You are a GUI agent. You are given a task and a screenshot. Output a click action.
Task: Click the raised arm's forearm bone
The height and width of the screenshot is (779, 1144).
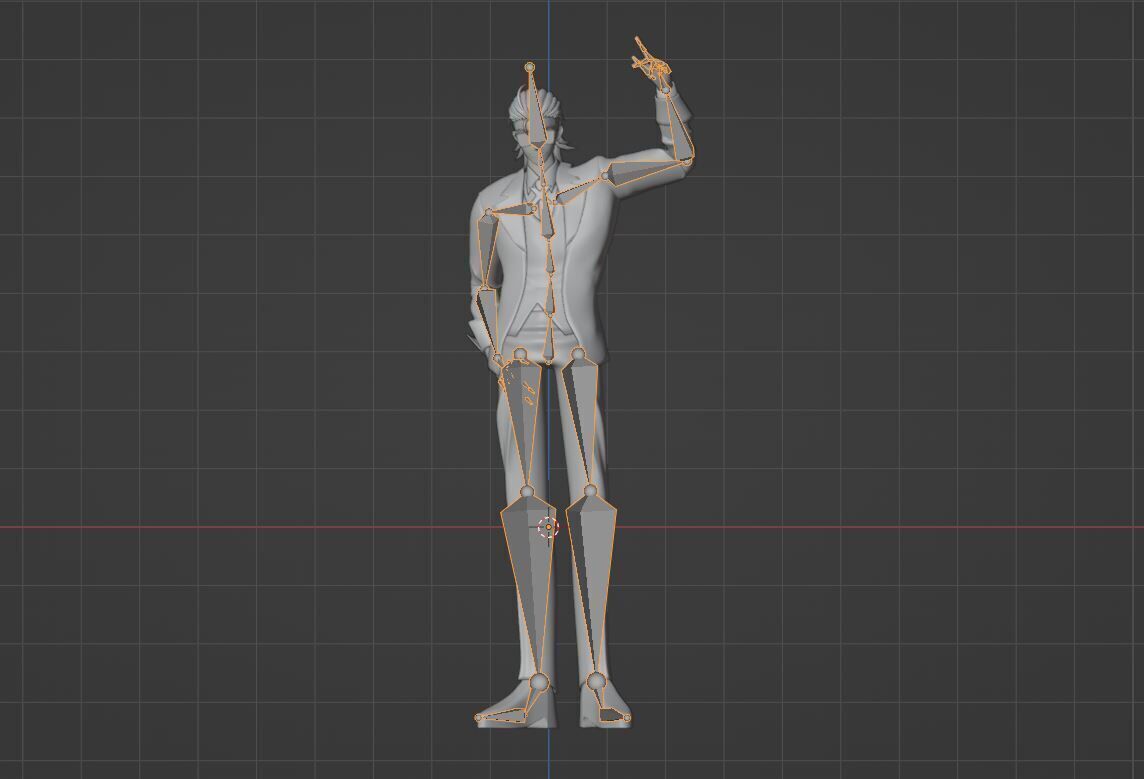(678, 124)
